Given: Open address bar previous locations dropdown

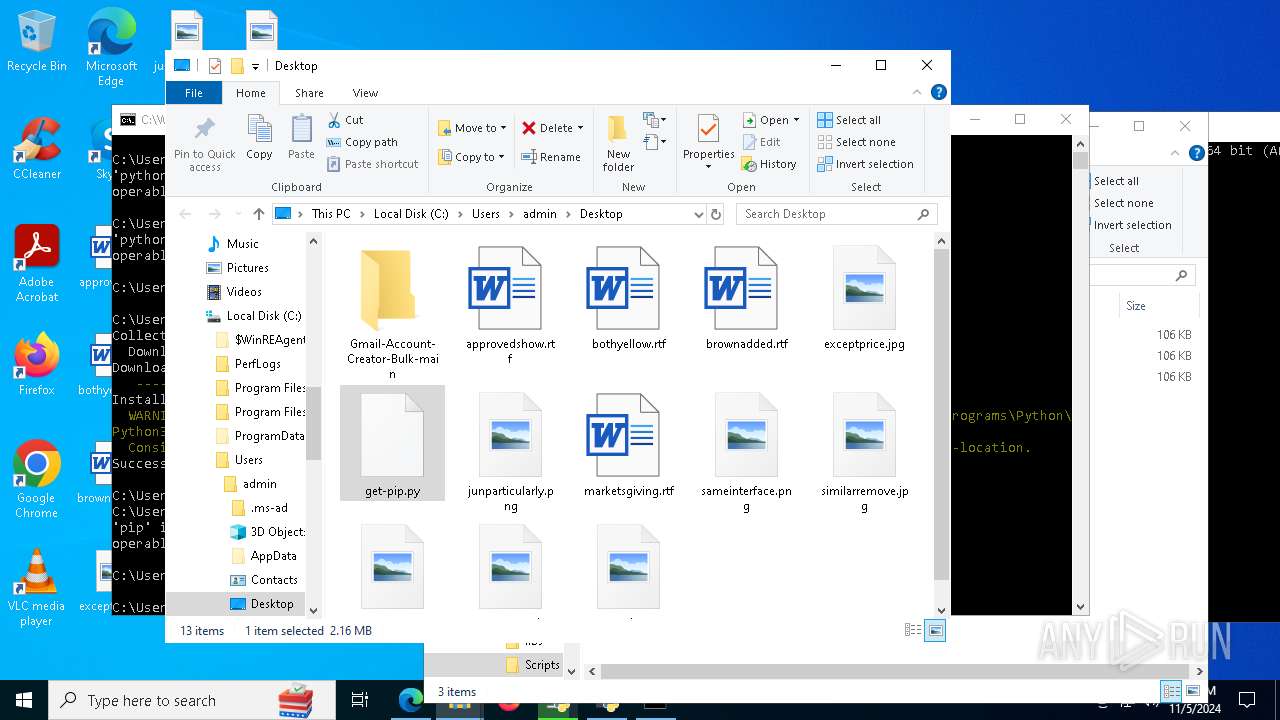Looking at the screenshot, I should tap(698, 214).
